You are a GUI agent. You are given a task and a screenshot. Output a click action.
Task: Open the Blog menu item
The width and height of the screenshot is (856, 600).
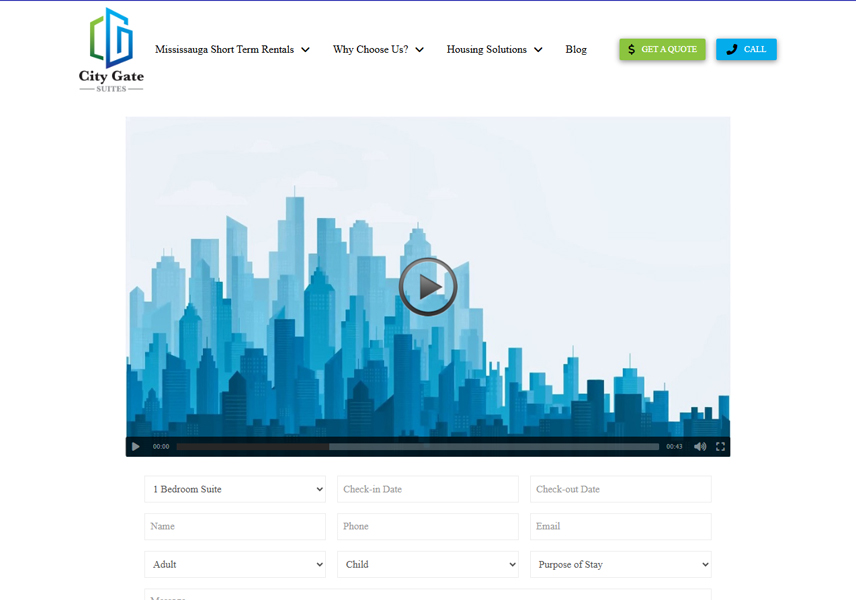[x=576, y=50]
